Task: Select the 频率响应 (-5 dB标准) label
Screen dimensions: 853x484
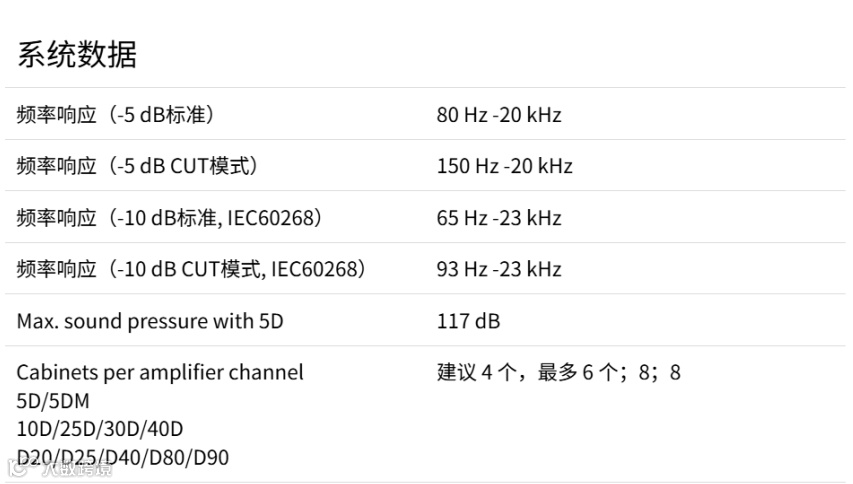Action: pyautogui.click(x=115, y=115)
